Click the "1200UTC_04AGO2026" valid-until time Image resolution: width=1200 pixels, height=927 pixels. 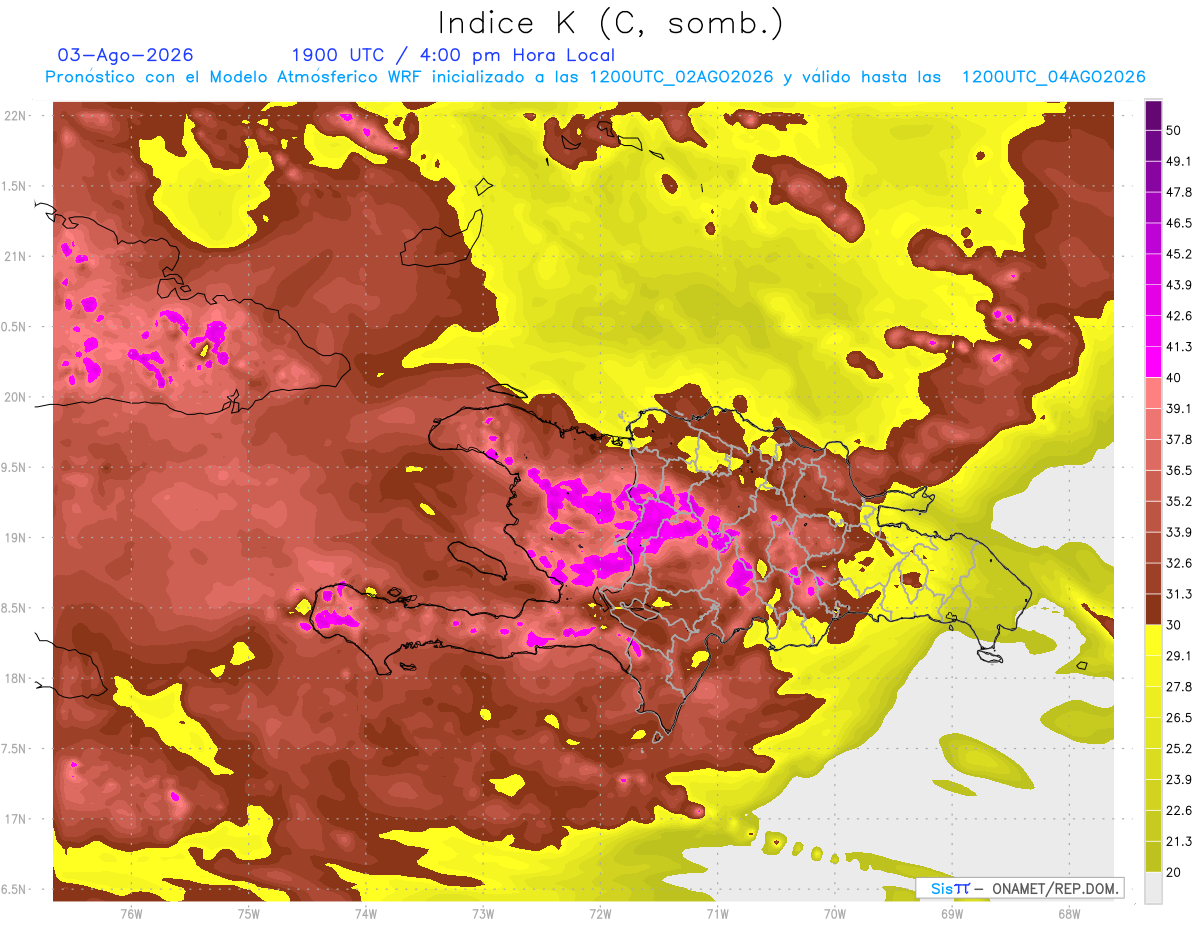(1053, 77)
